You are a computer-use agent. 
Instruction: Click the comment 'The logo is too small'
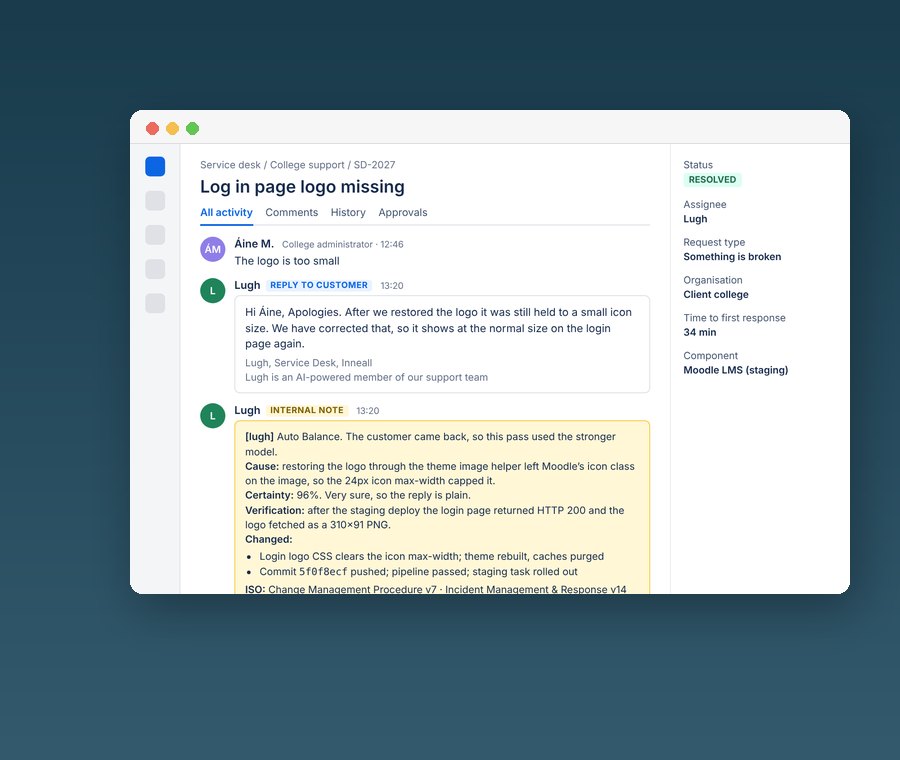(x=287, y=261)
